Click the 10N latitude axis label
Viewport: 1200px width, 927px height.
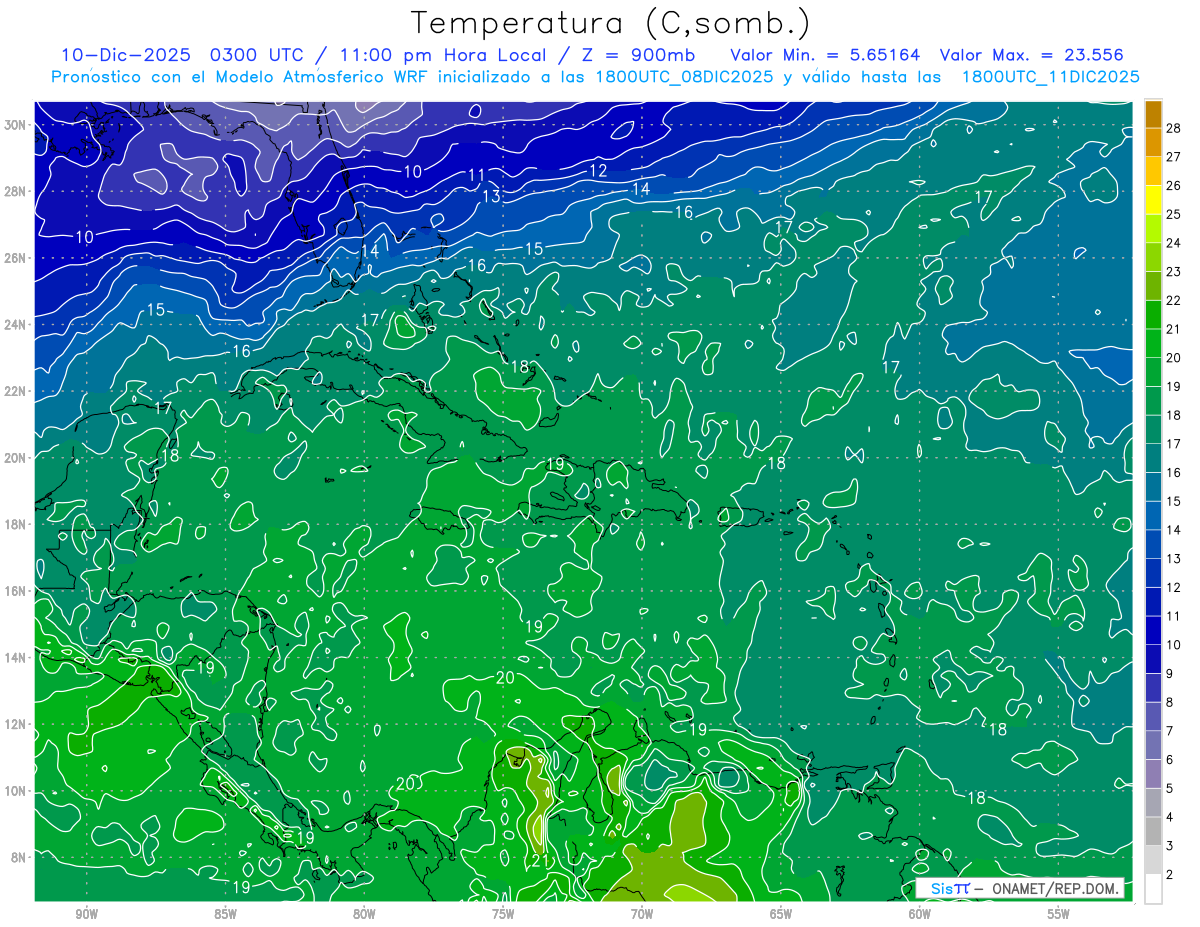pos(15,790)
